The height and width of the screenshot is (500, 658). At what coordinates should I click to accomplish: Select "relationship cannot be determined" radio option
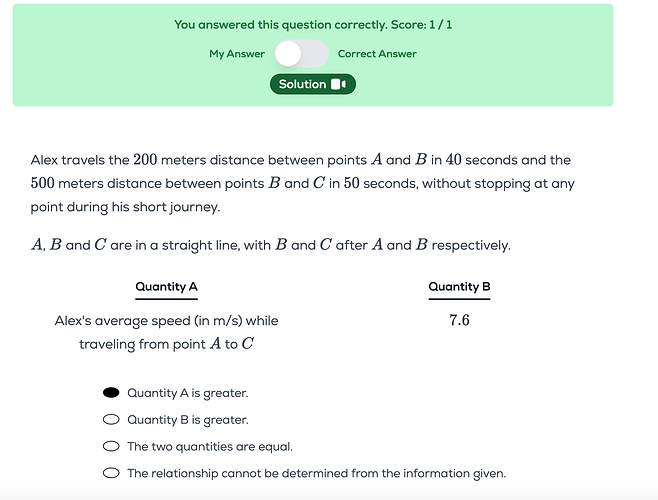(x=111, y=473)
